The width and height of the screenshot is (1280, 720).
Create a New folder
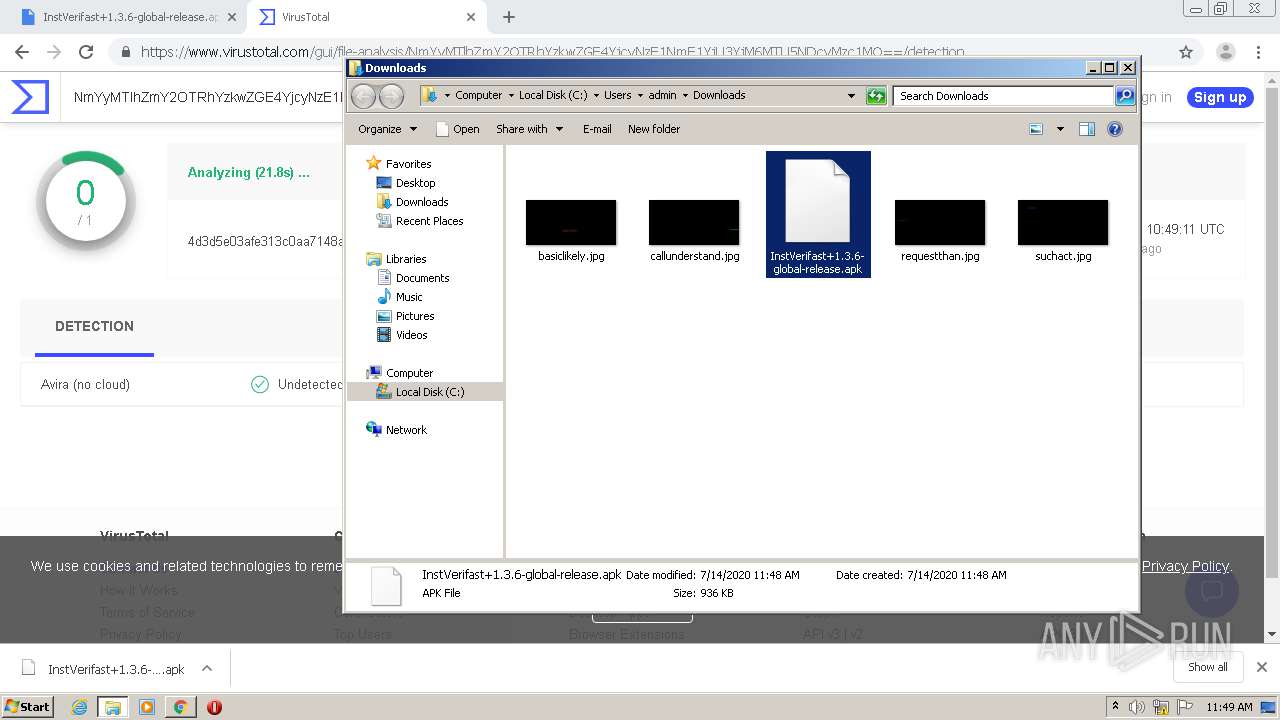click(x=654, y=129)
